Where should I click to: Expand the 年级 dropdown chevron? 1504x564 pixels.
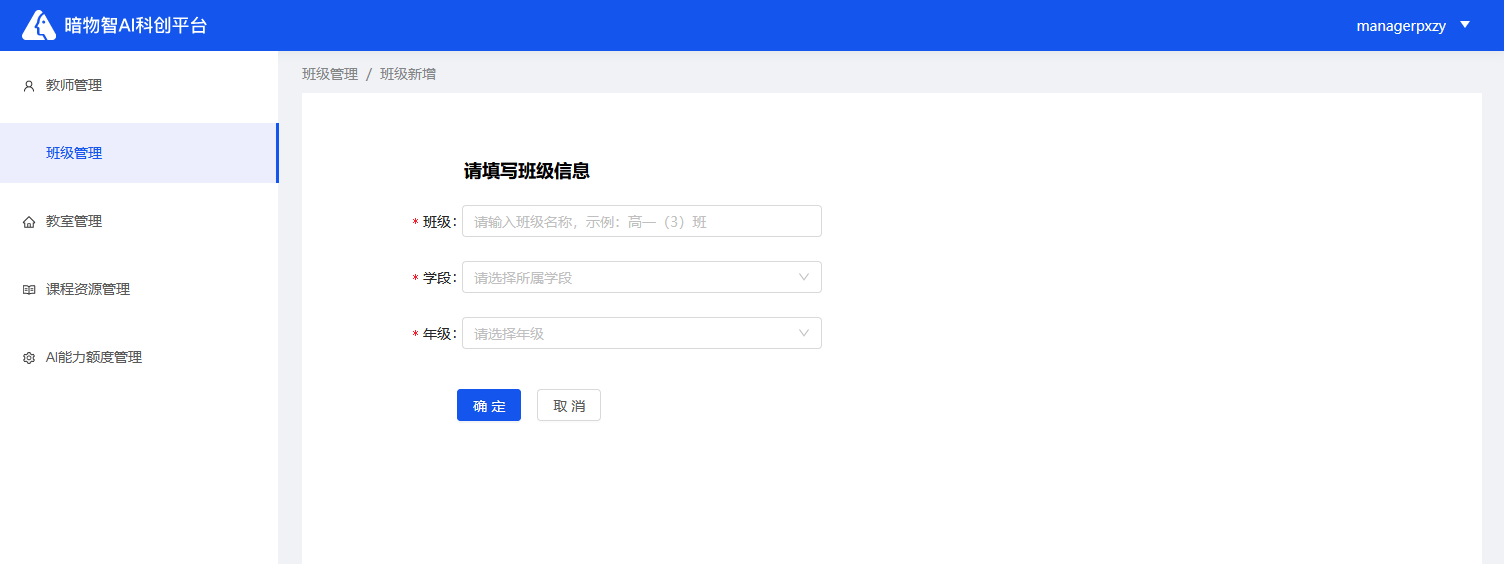(804, 333)
